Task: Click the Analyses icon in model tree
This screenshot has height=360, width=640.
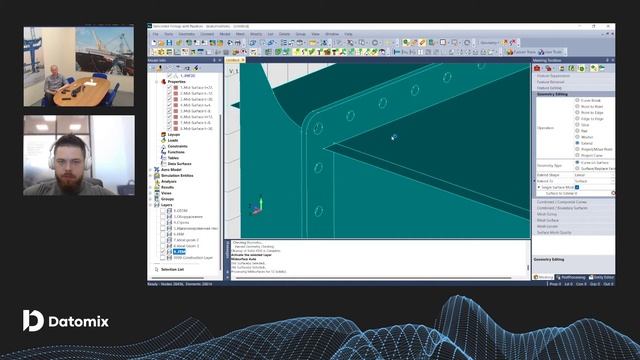Action: tap(157, 181)
